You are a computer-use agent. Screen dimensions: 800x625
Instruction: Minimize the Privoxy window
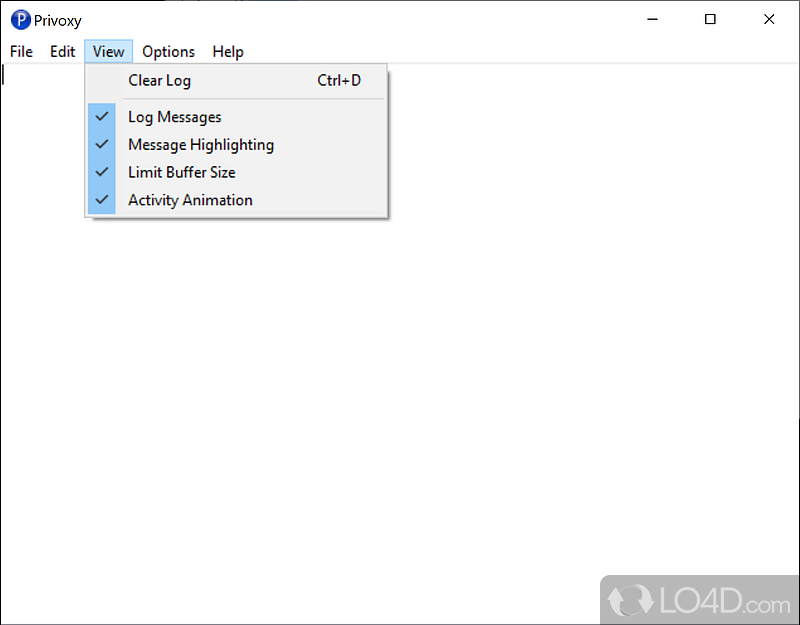click(x=652, y=20)
